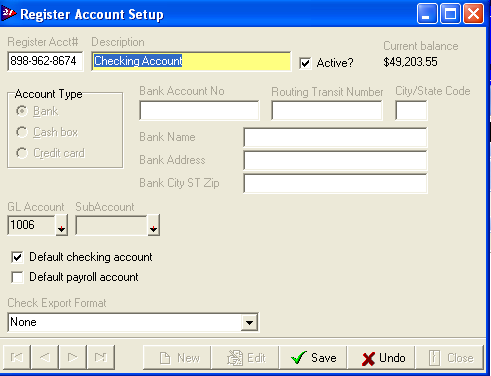The height and width of the screenshot is (376, 491).
Task: Click the current balance $49,203.55
Action: [410, 62]
